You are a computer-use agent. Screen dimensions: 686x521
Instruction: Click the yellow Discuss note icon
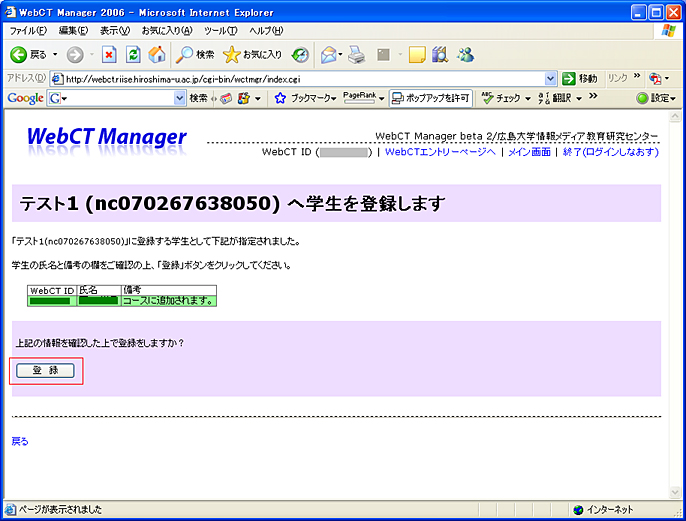tap(417, 55)
